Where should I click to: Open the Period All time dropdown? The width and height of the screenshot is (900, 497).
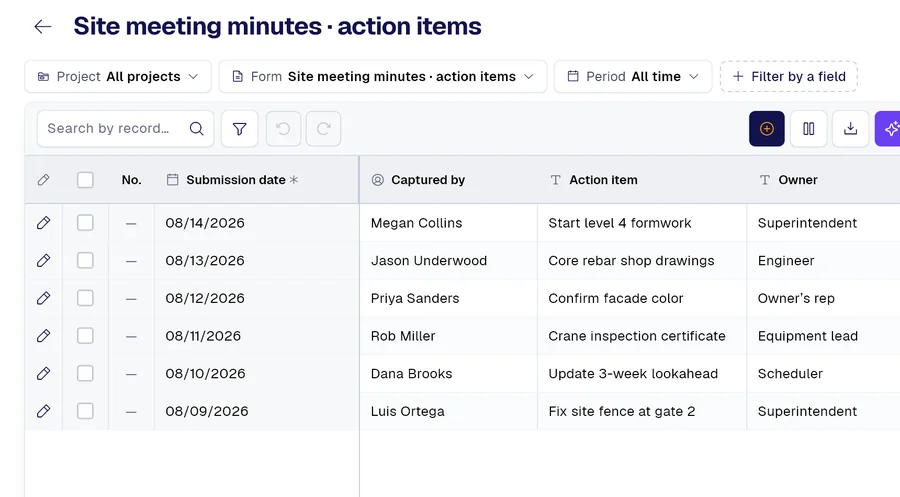633,76
